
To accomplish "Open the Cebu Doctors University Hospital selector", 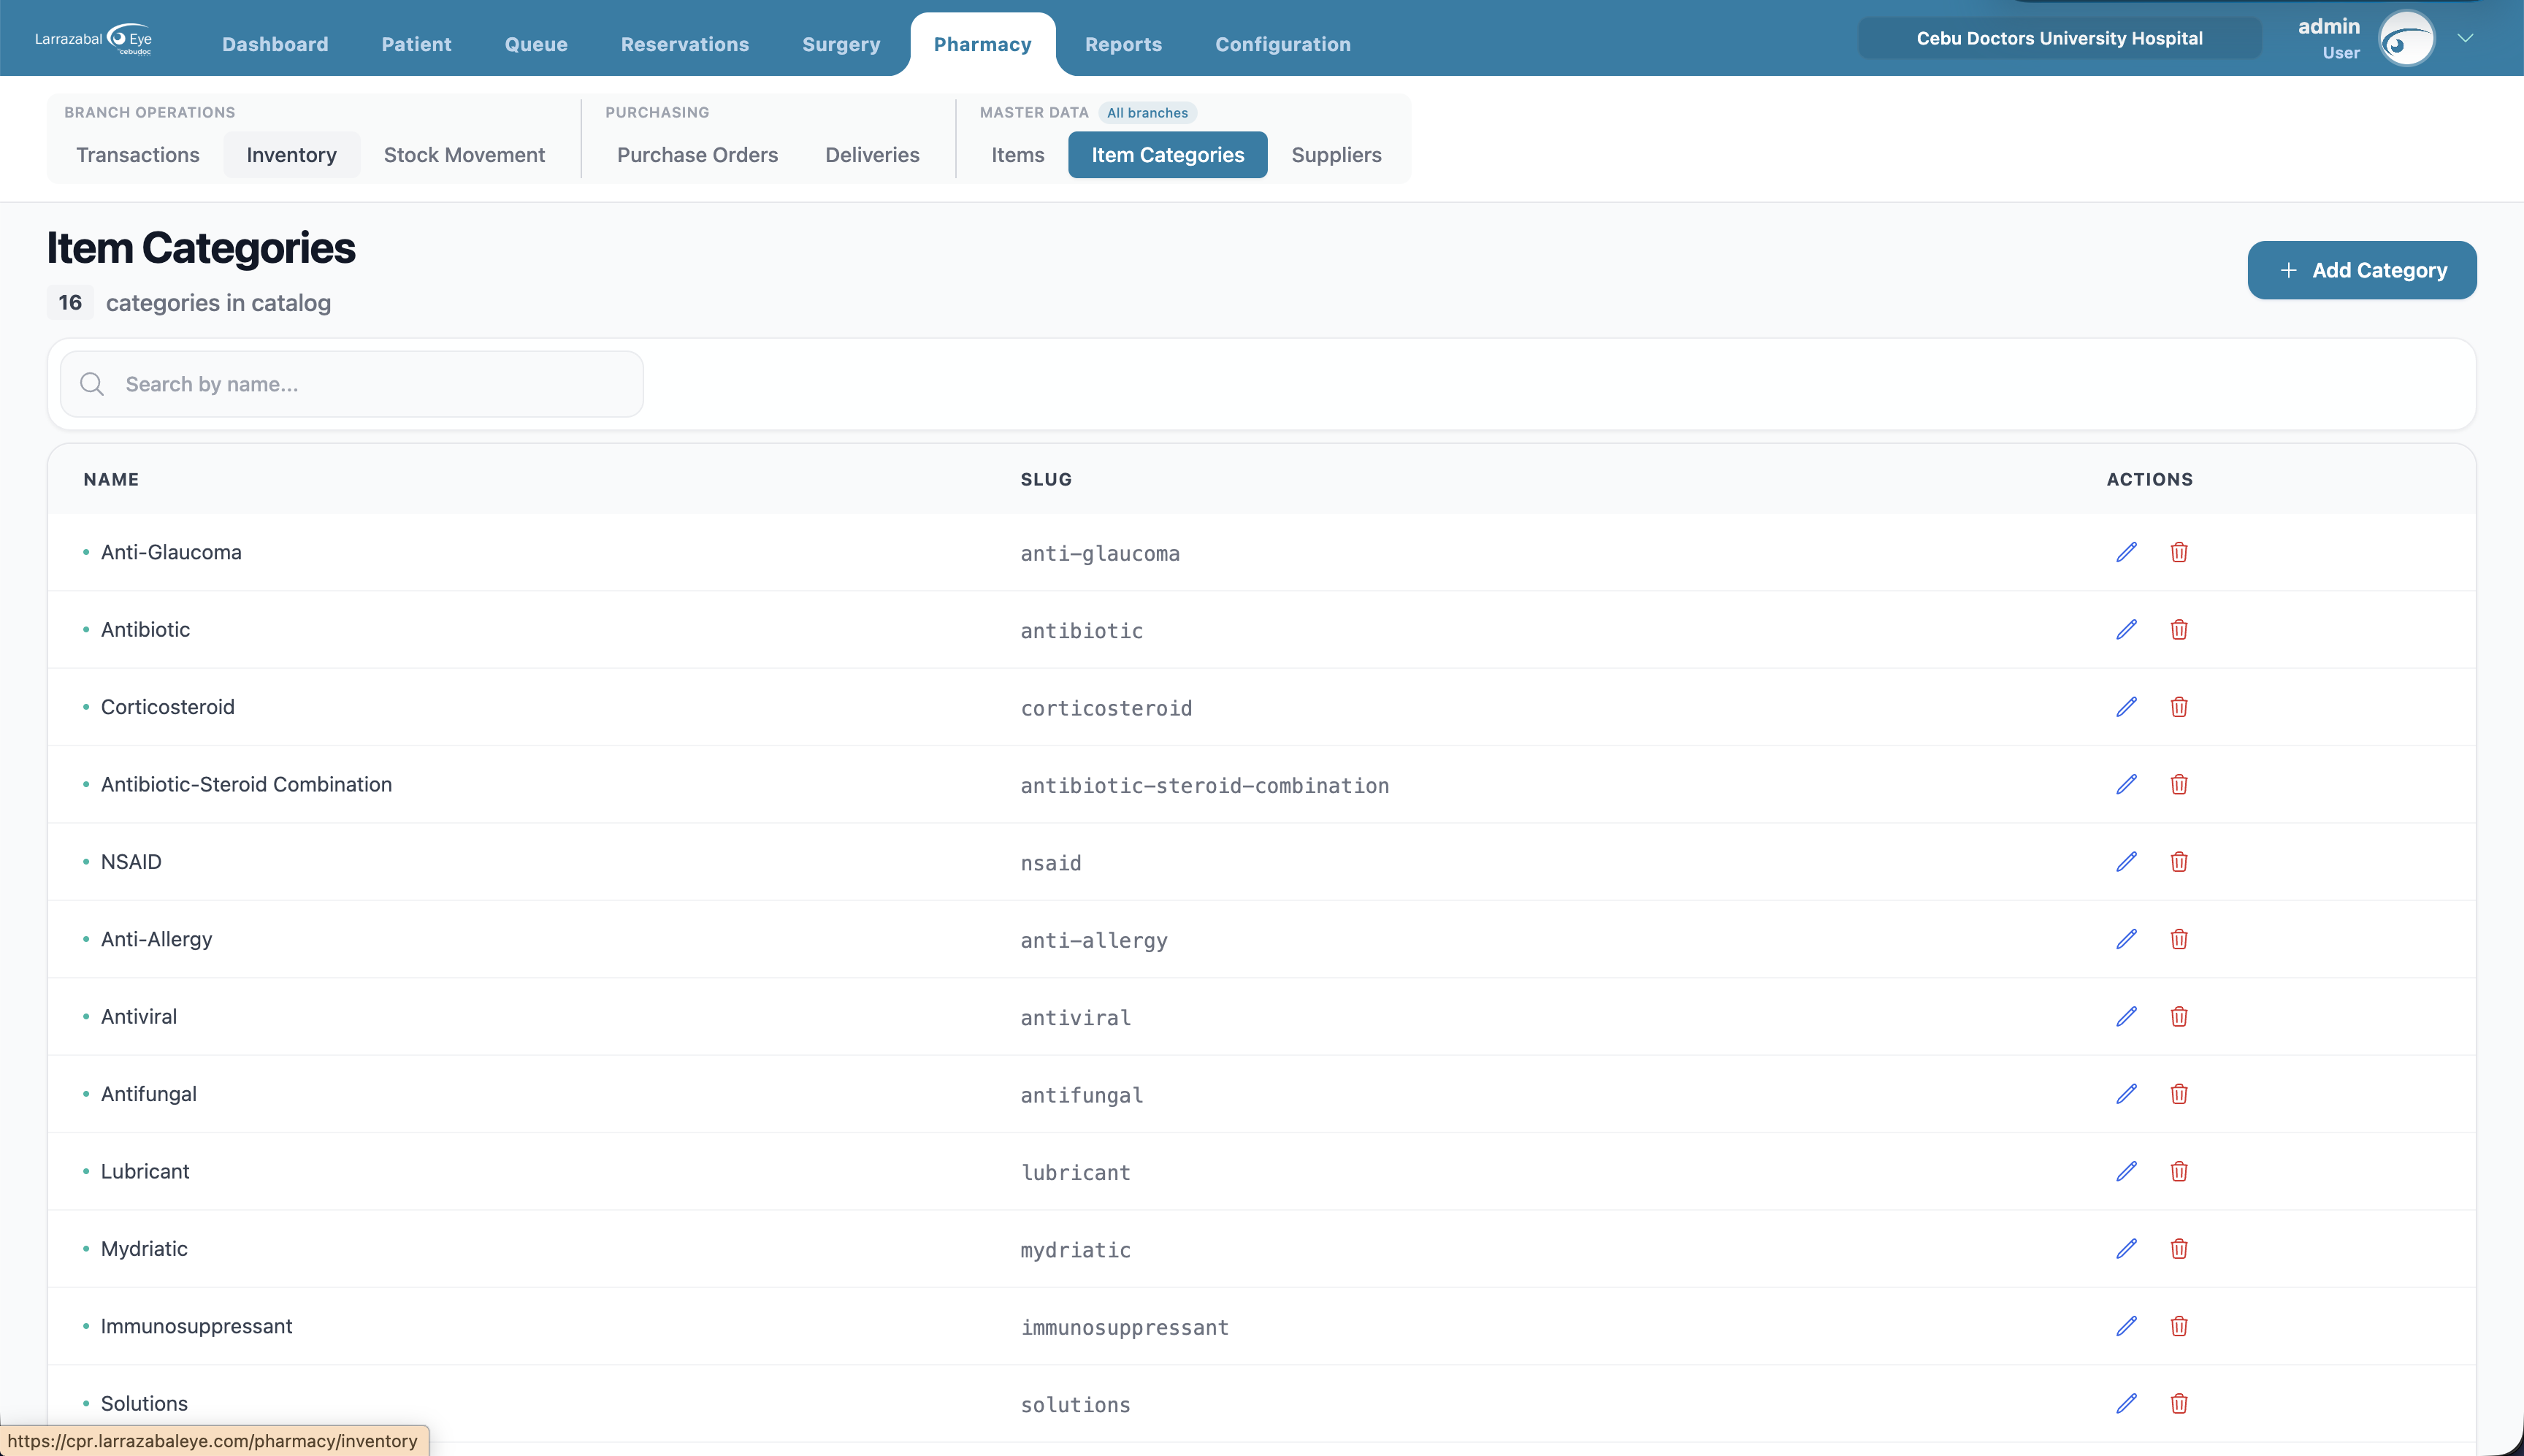I will pos(2059,38).
